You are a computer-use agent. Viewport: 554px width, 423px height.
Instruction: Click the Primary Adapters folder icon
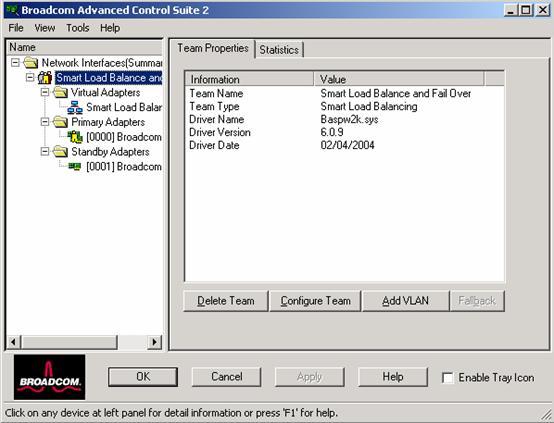pyautogui.click(x=60, y=122)
